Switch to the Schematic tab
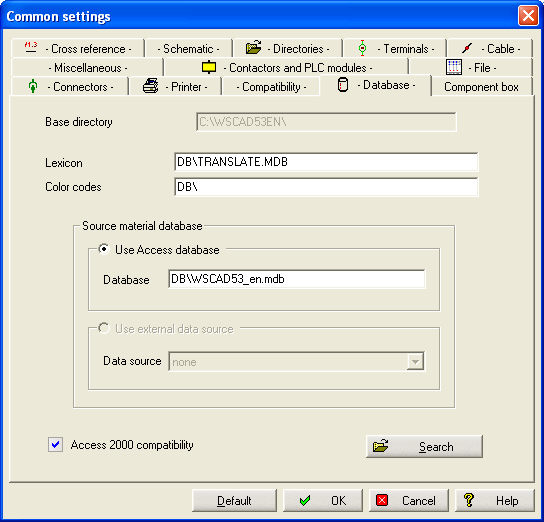This screenshot has height=522, width=544. pyautogui.click(x=188, y=49)
